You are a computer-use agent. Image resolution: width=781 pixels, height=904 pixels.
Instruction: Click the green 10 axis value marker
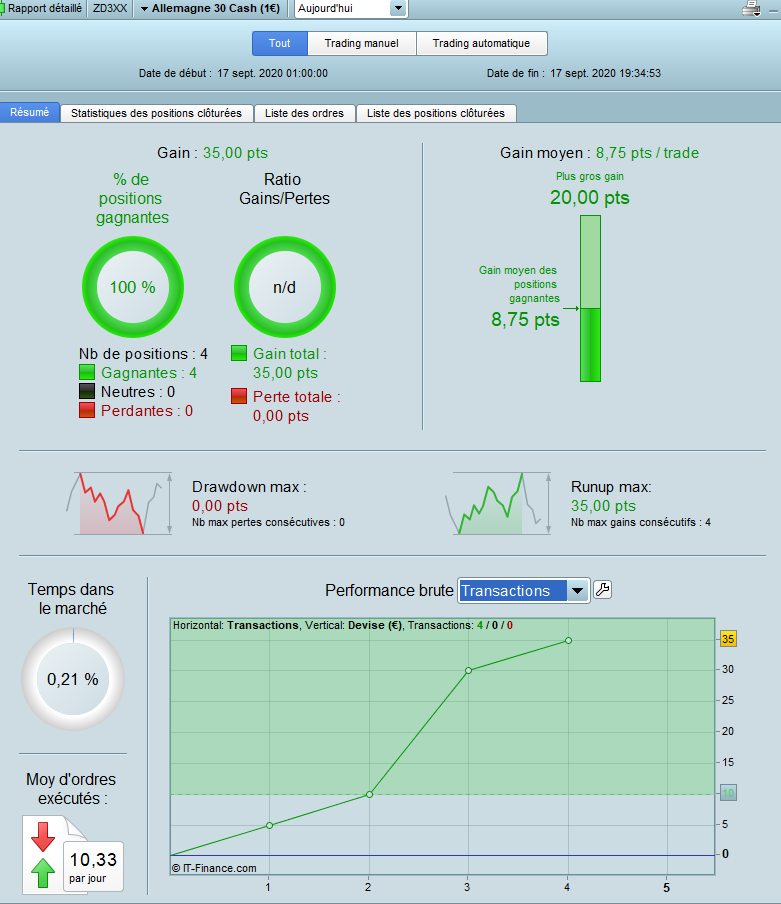728,793
